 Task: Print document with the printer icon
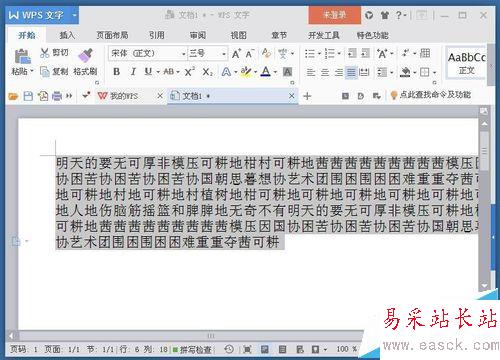click(x=57, y=96)
